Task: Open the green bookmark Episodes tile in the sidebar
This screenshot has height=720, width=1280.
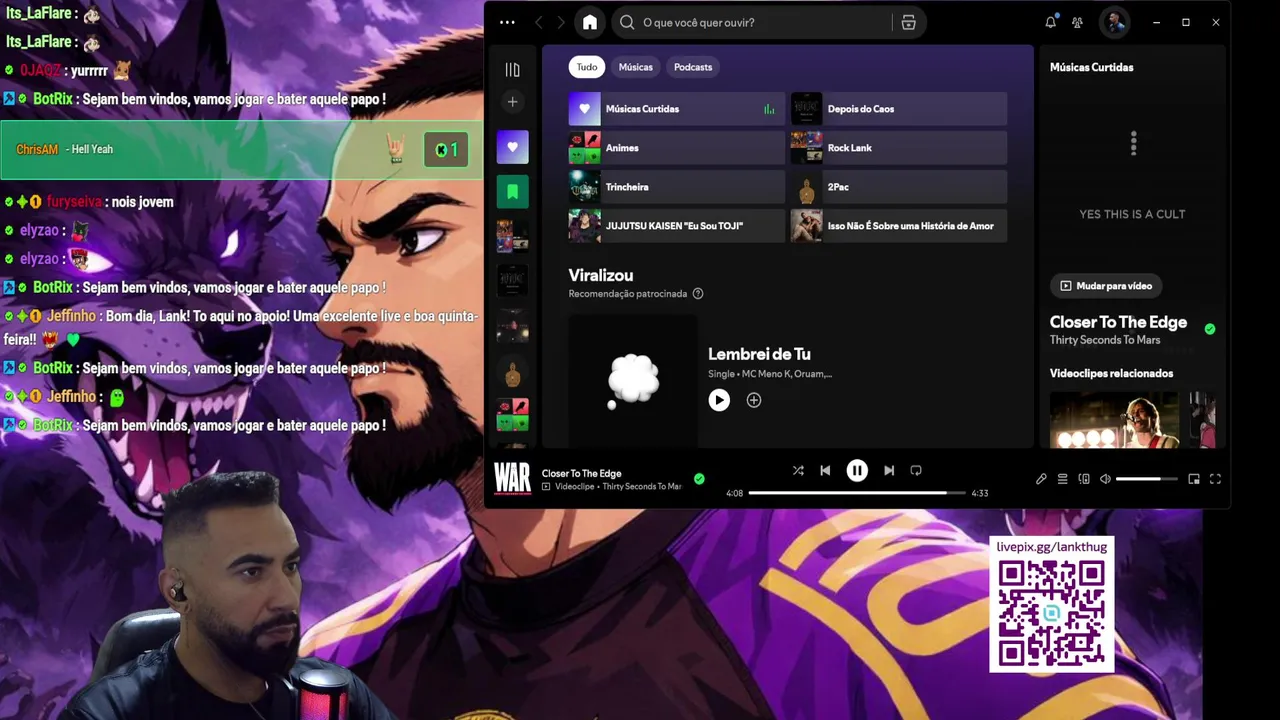Action: click(x=512, y=192)
